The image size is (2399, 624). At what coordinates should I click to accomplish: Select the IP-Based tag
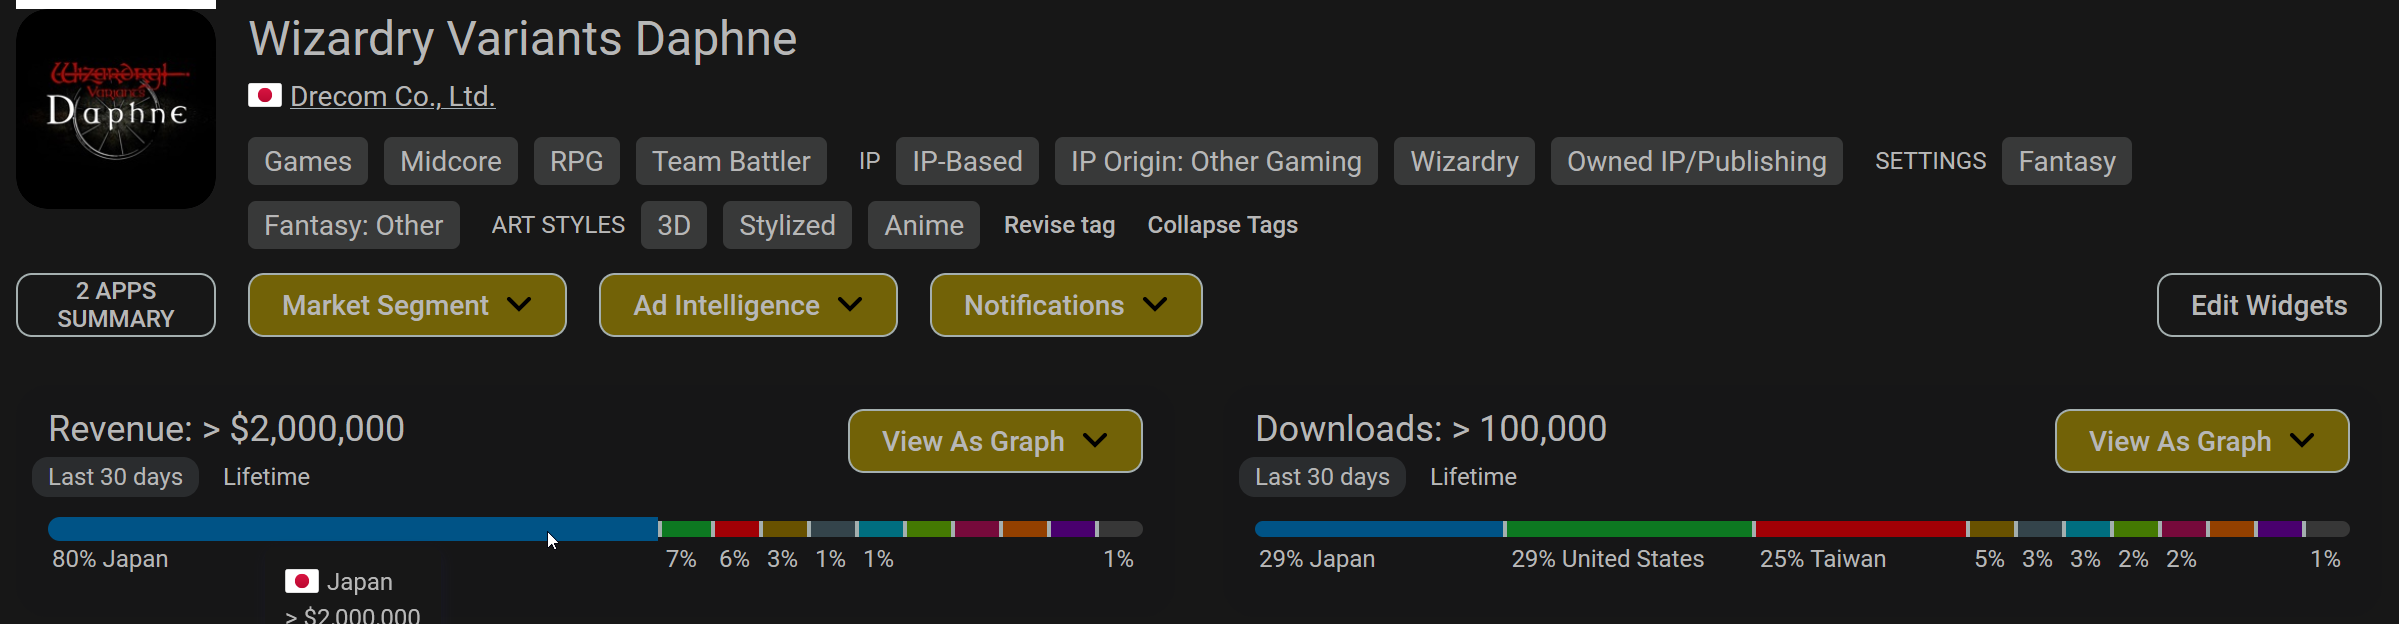pos(967,161)
